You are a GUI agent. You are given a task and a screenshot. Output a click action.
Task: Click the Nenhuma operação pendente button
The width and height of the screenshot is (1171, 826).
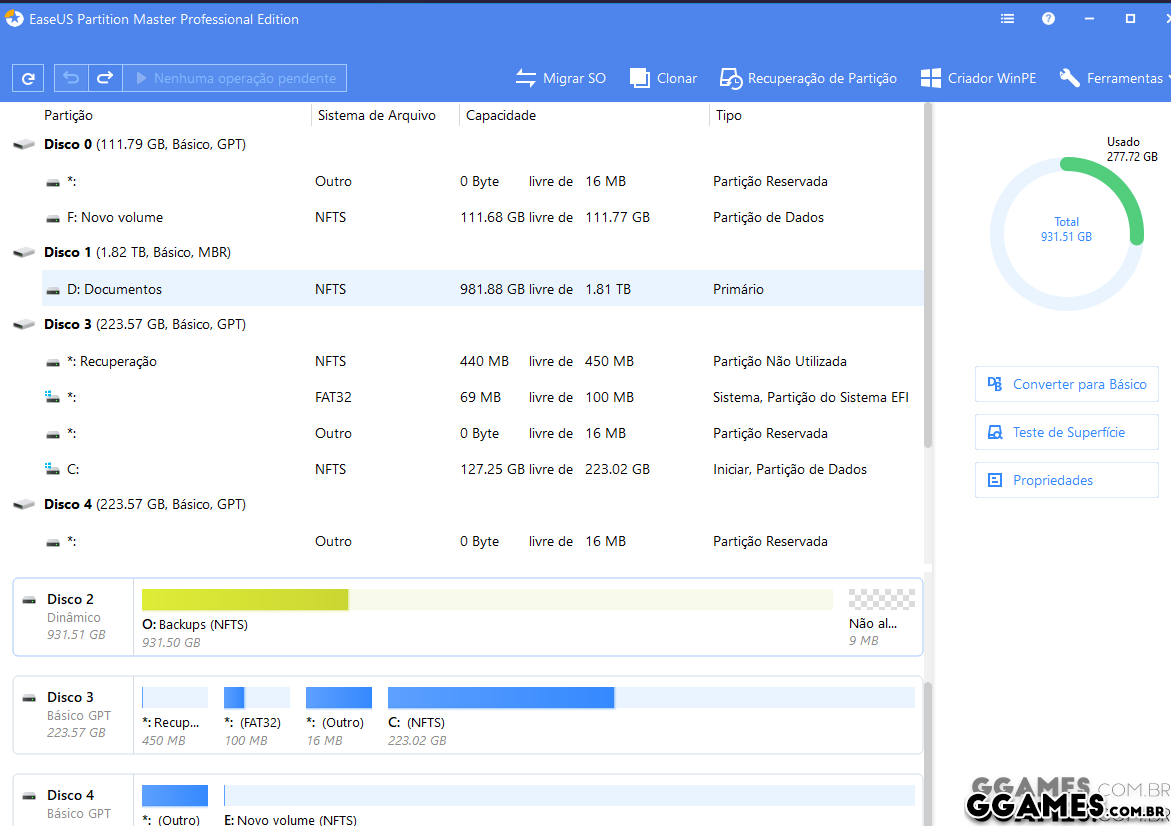coord(235,78)
